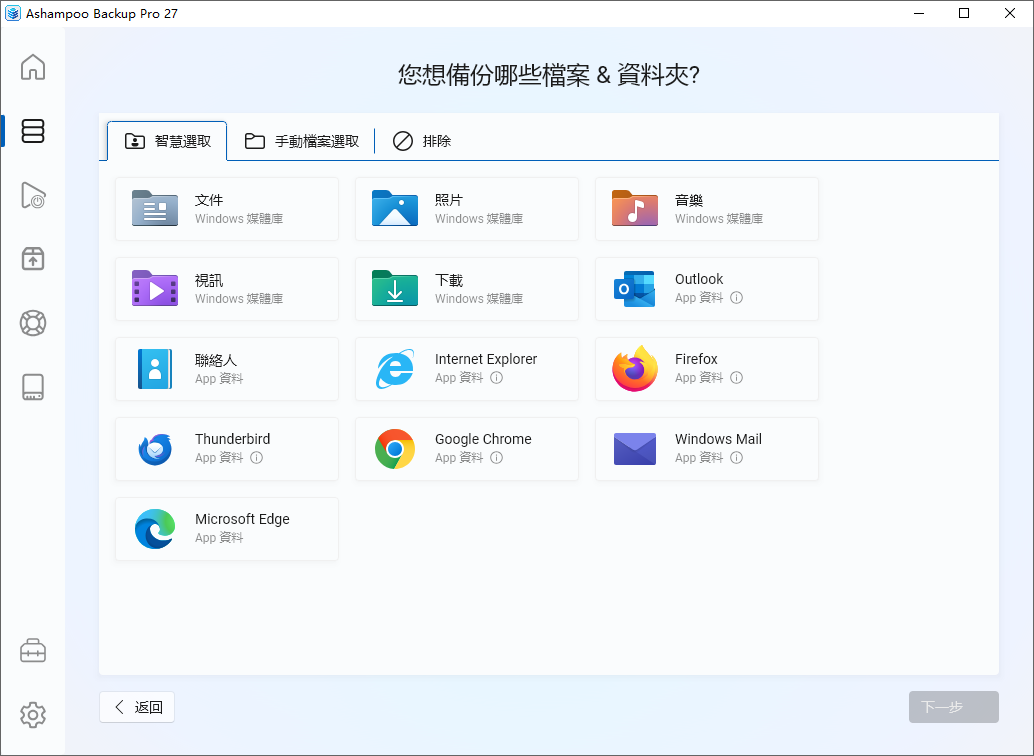Show info for Google Chrome App 資料
This screenshot has height=756, width=1034.
pyautogui.click(x=497, y=457)
